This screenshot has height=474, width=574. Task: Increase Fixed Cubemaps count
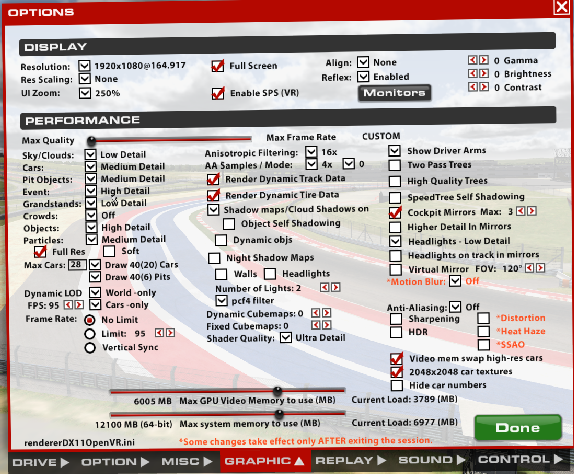click(327, 325)
